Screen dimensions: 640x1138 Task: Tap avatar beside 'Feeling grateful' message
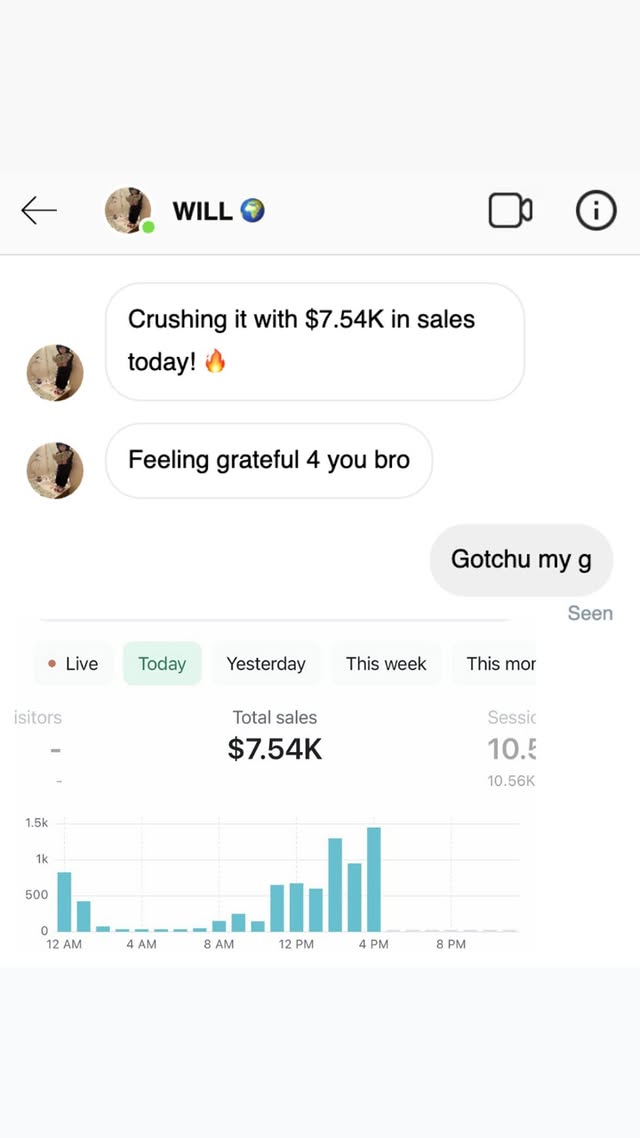coord(55,469)
